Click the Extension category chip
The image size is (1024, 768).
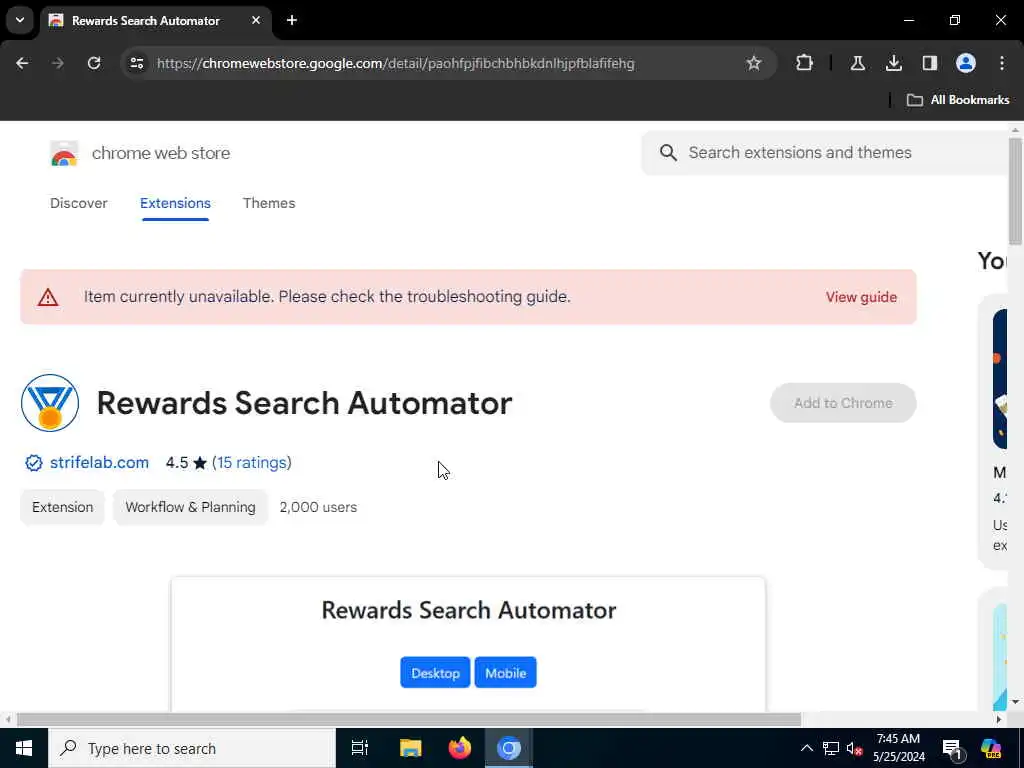tap(63, 507)
